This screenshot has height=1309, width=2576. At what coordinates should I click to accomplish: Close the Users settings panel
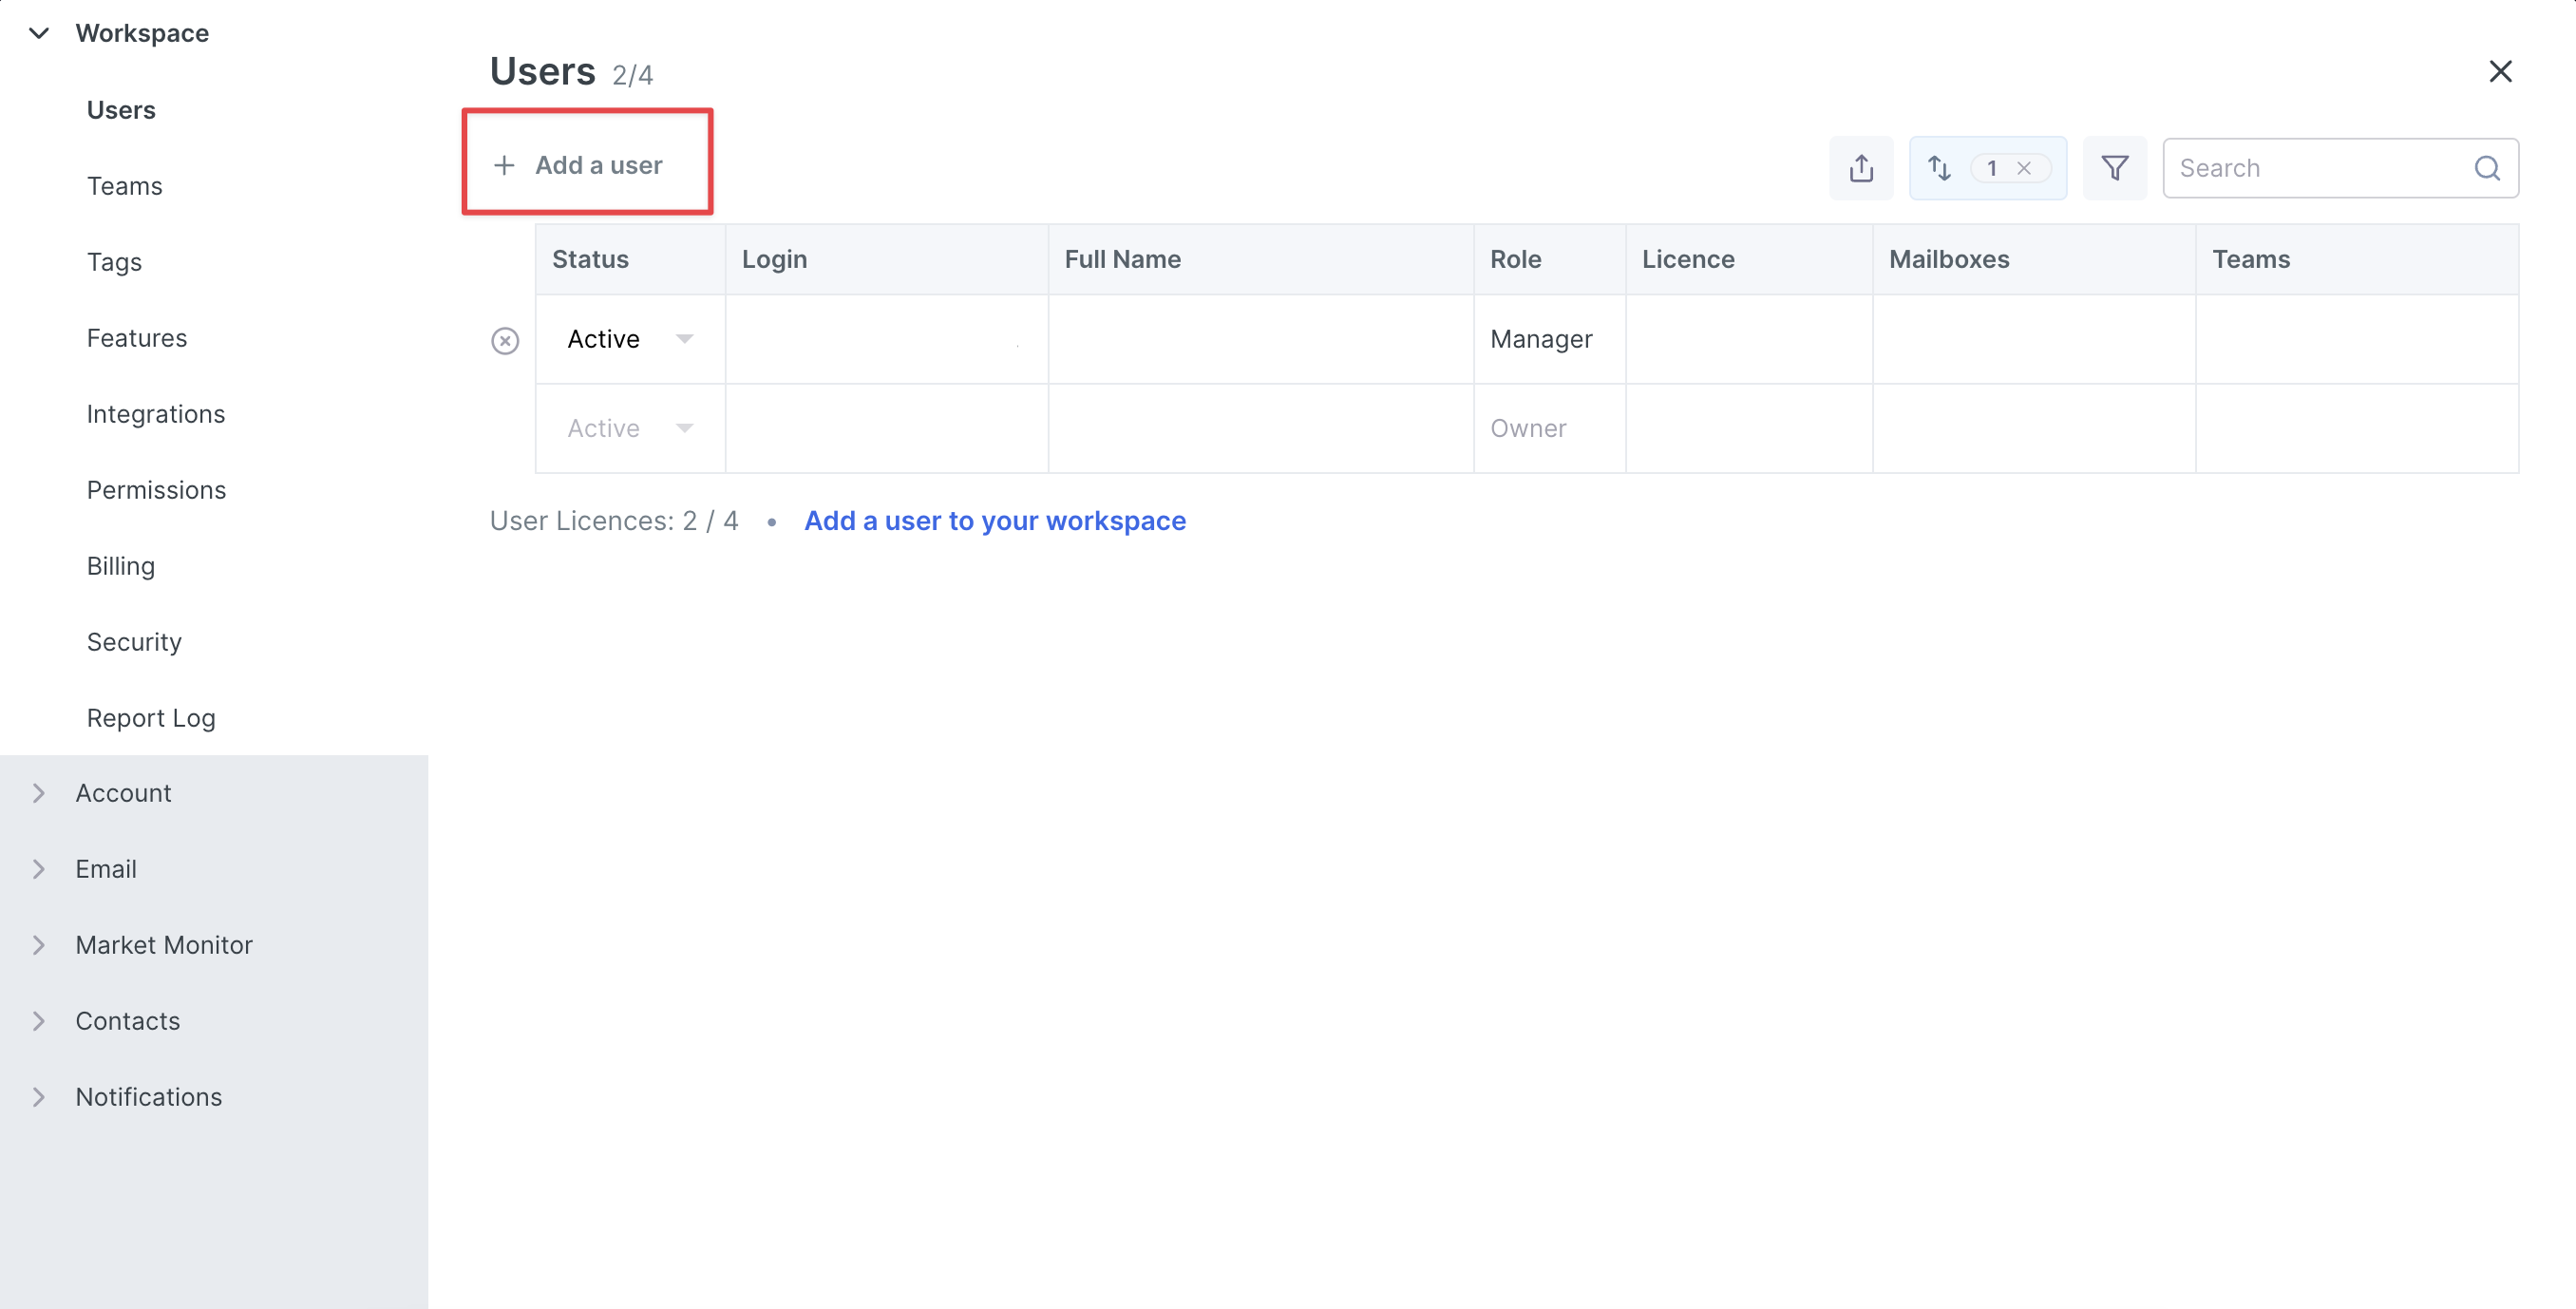click(x=2500, y=71)
